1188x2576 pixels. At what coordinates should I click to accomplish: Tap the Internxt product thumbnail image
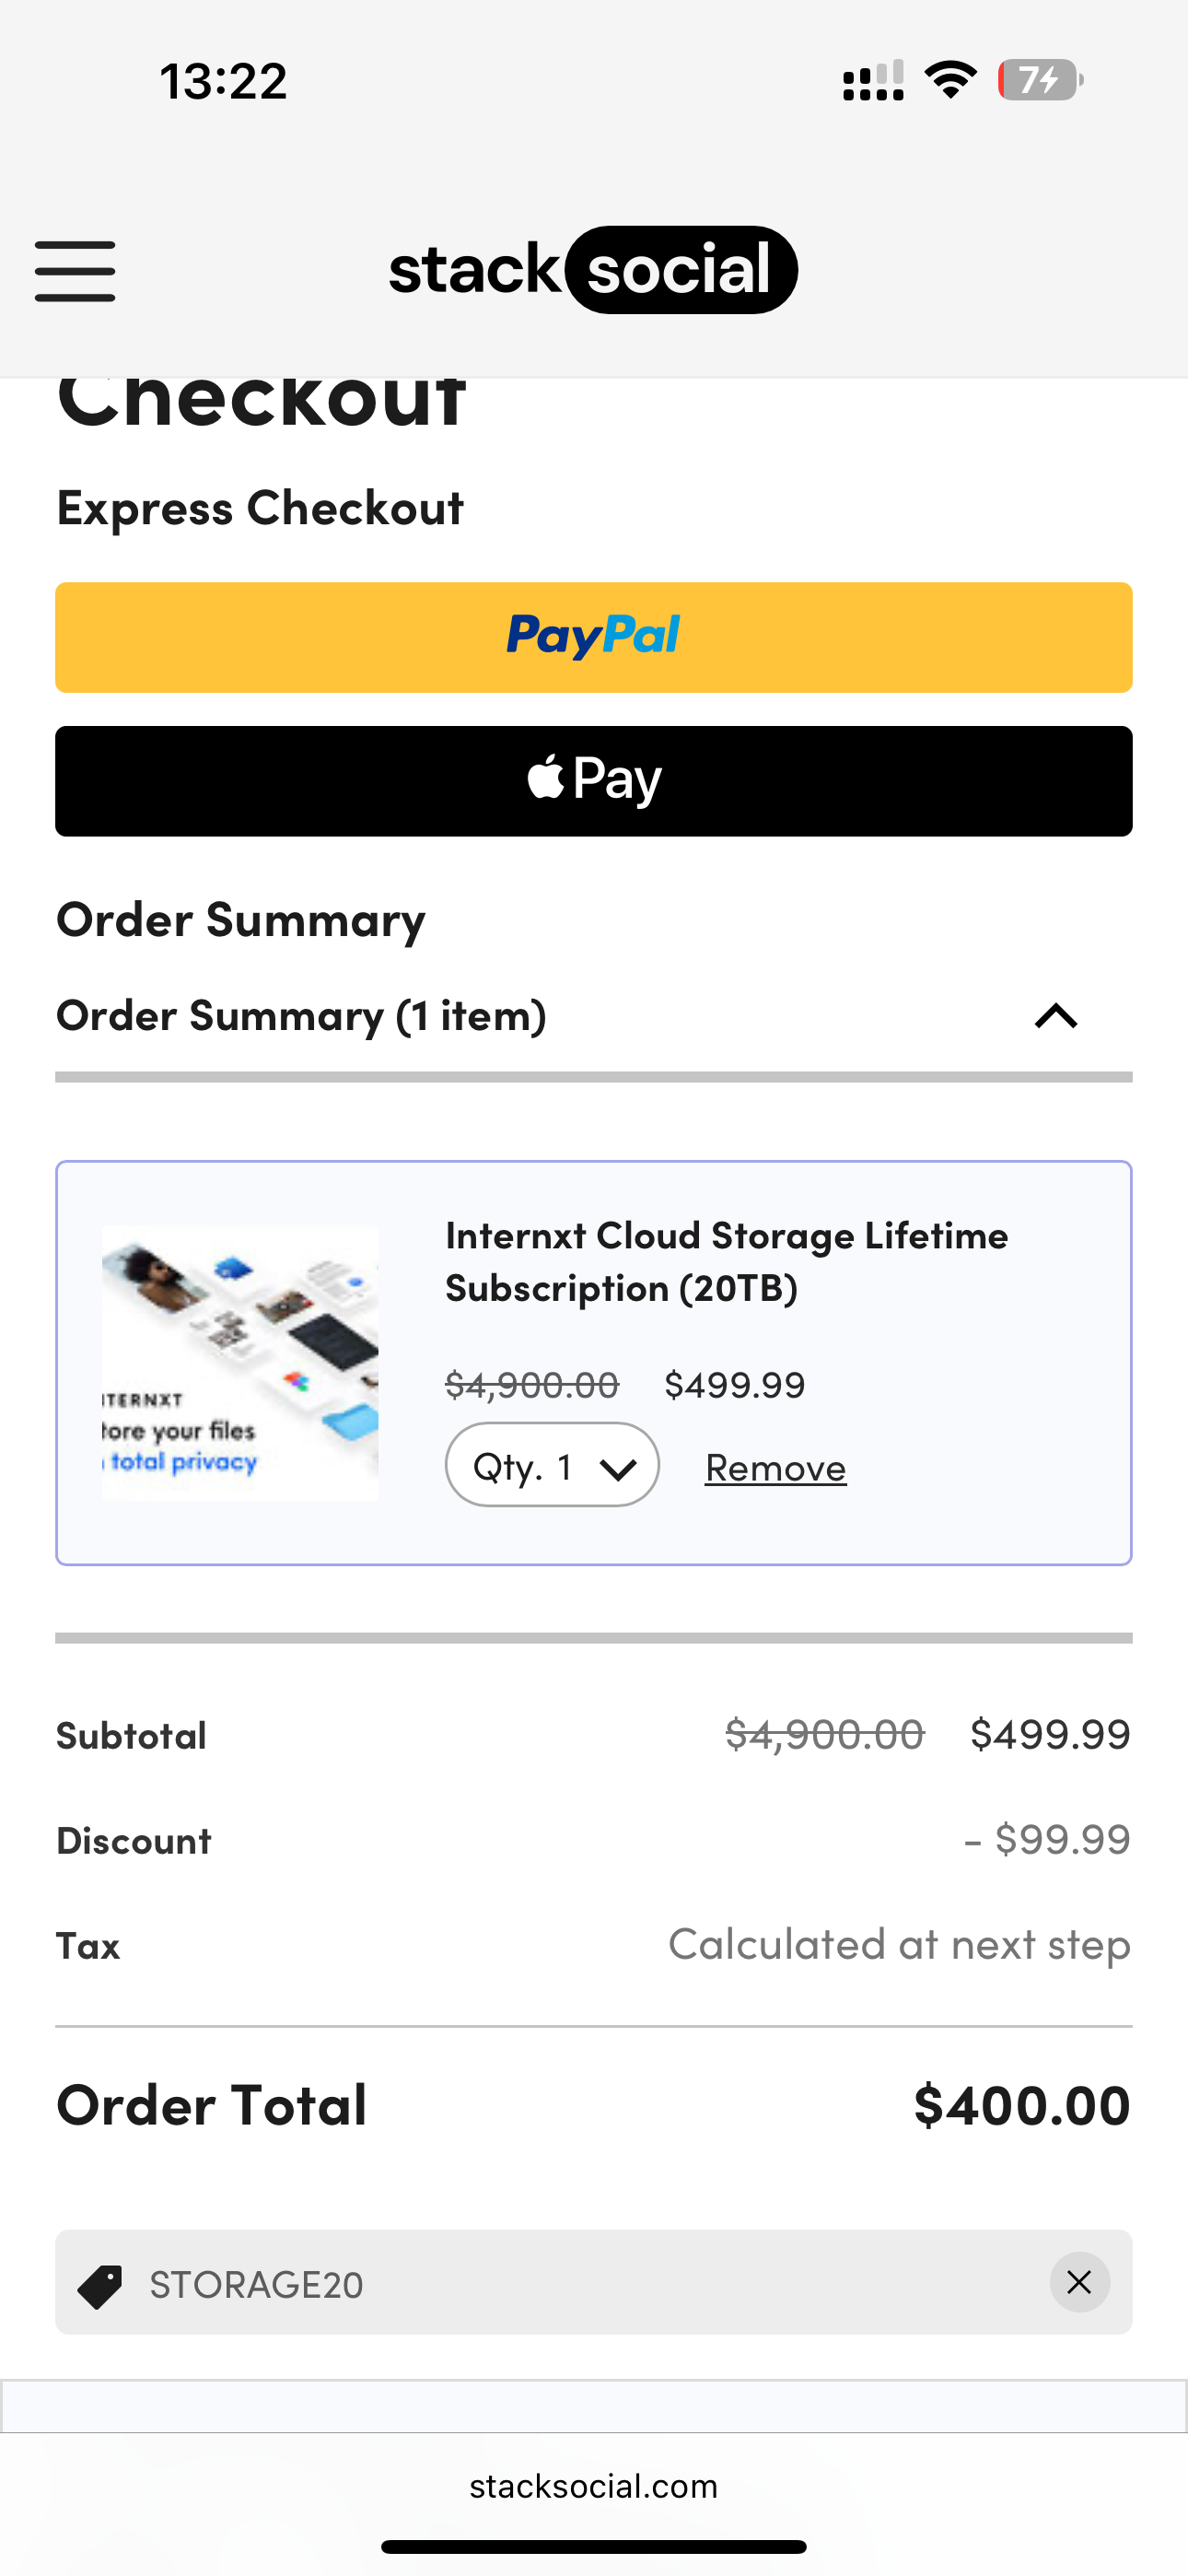(x=240, y=1363)
